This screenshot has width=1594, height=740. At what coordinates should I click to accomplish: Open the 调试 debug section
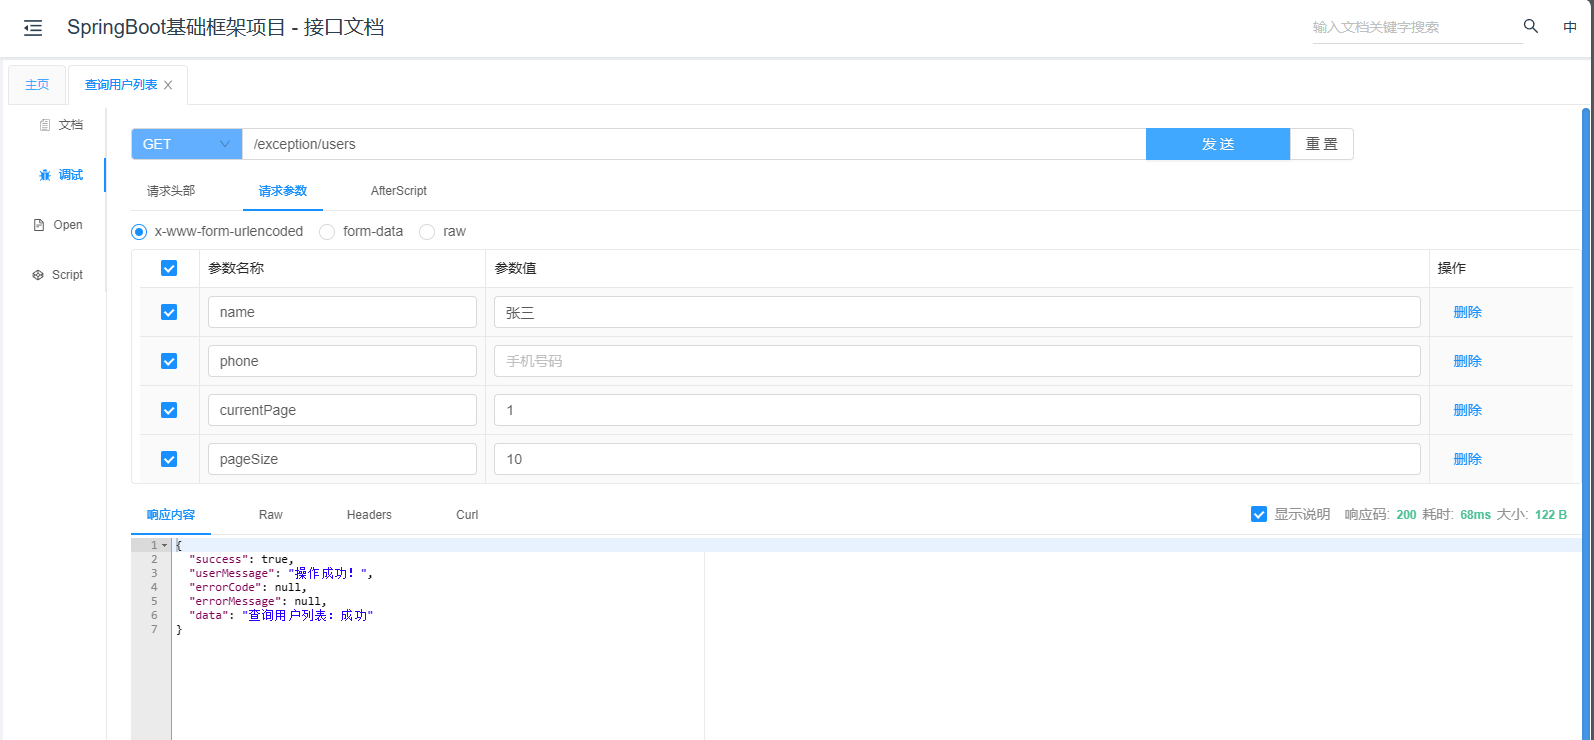pyautogui.click(x=61, y=175)
